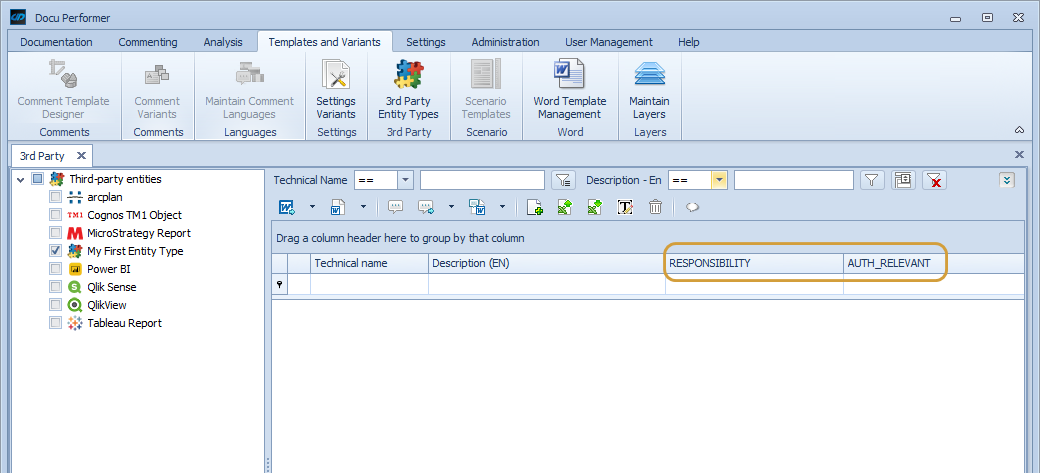Click the Description - En filter text field
1040x473 pixels.
pos(793,180)
